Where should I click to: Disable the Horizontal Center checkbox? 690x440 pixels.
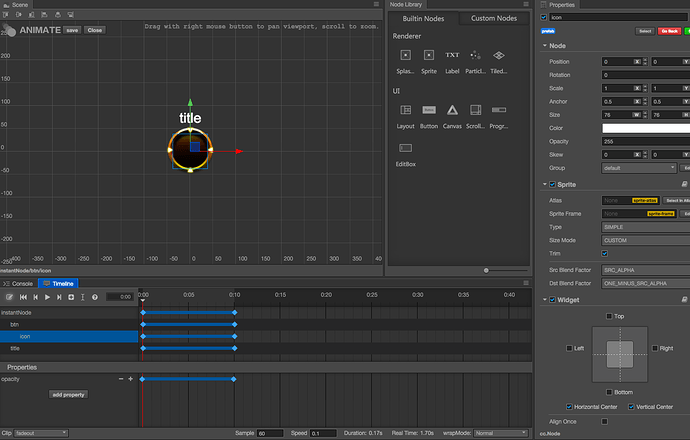(570, 406)
